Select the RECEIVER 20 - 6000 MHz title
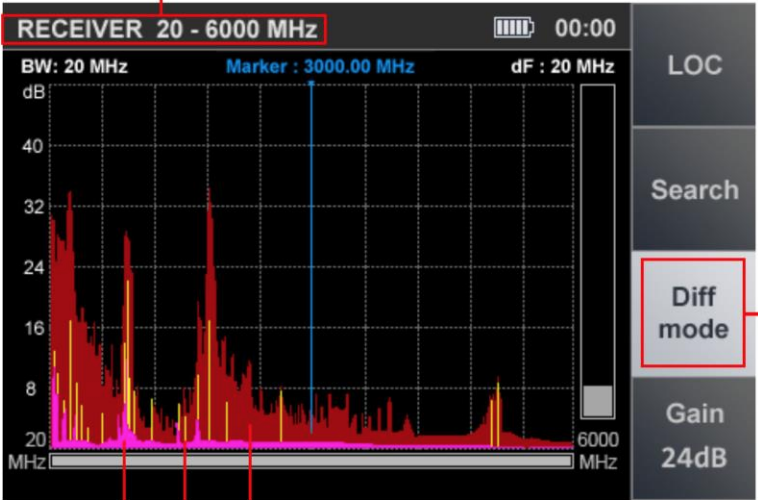Screen dimensions: 758x500 point(166,28)
